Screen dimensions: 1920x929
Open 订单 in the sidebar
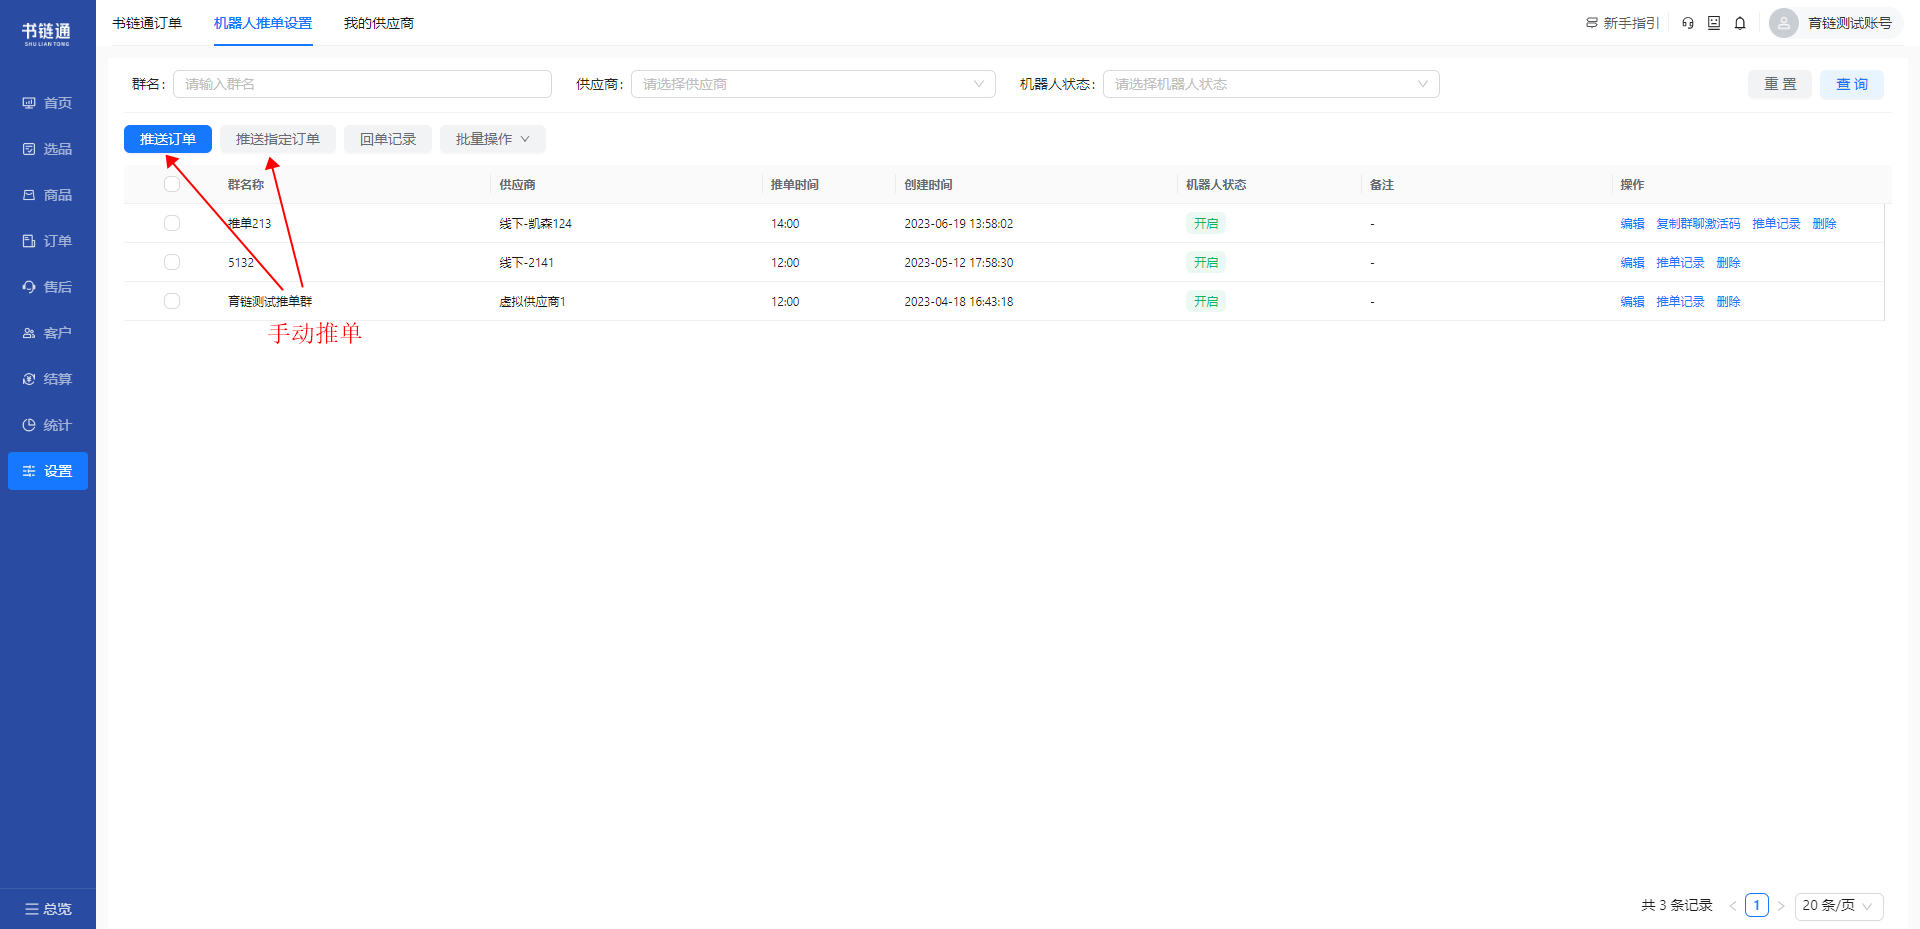[47, 241]
